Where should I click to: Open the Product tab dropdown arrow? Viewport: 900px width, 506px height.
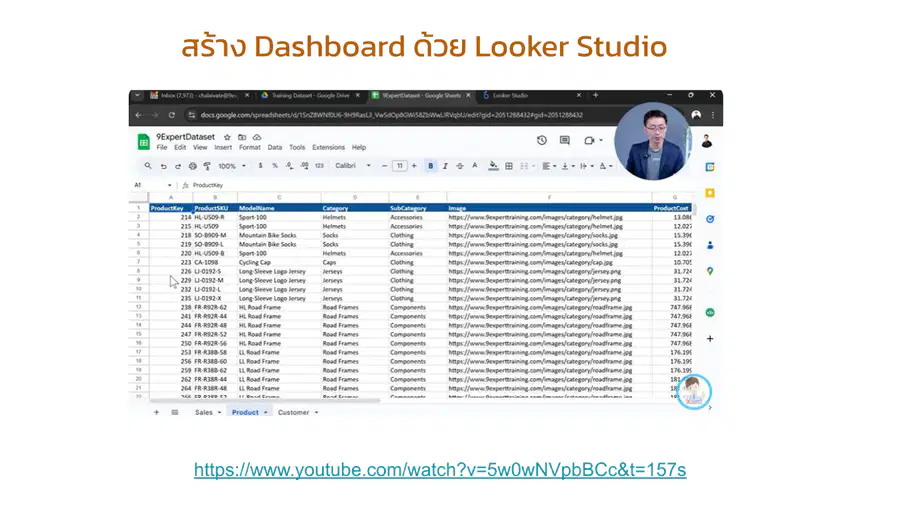click(266, 412)
